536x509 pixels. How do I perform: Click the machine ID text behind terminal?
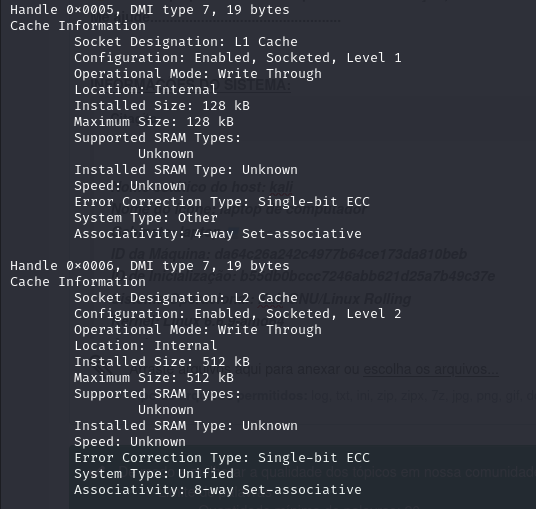(289, 254)
